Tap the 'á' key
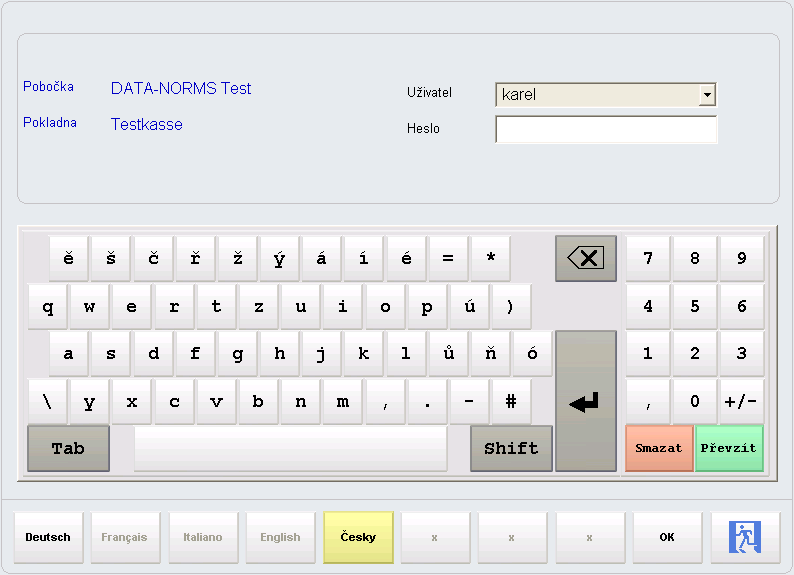 pyautogui.click(x=322, y=258)
